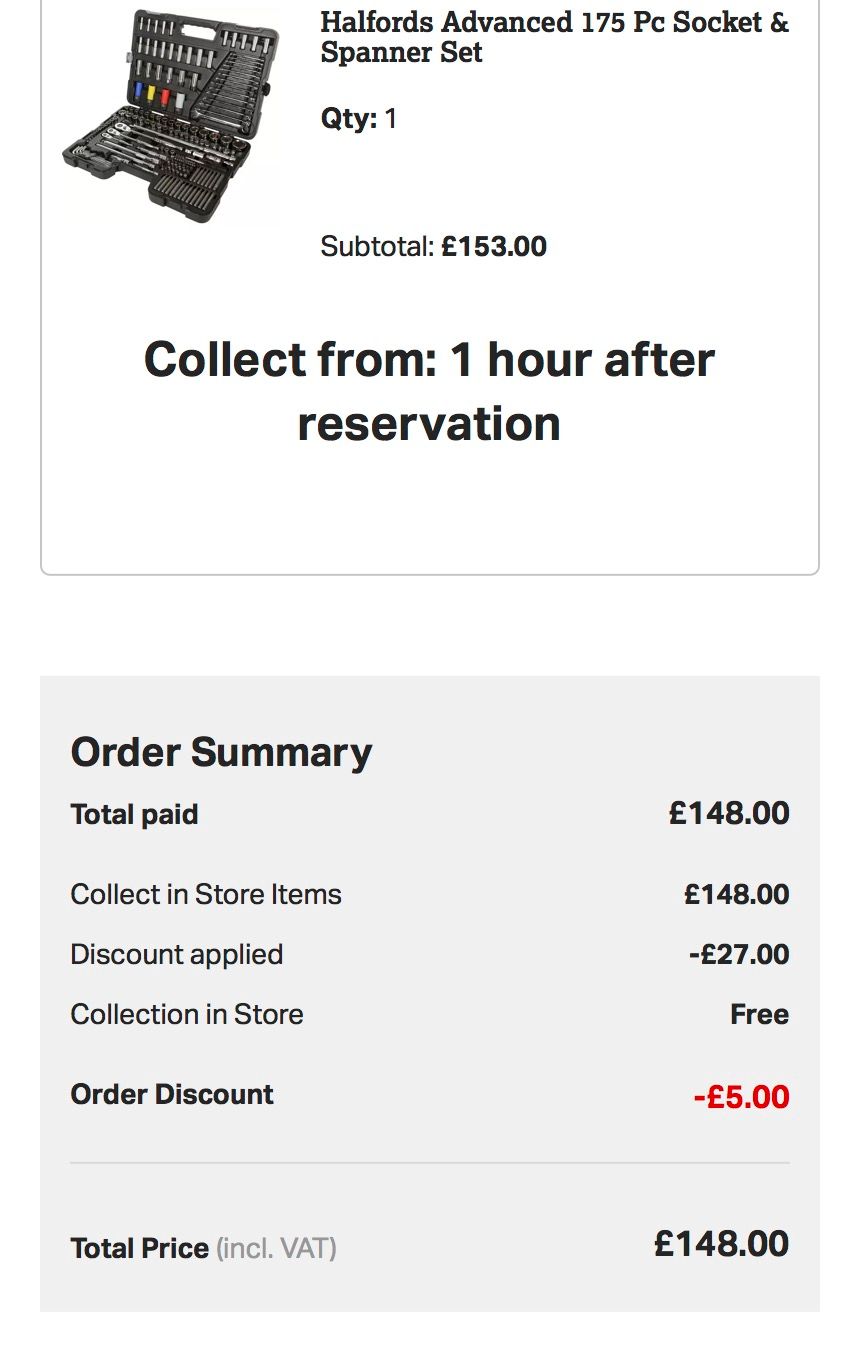Click the Discount applied label
The height and width of the screenshot is (1365, 860).
point(176,954)
